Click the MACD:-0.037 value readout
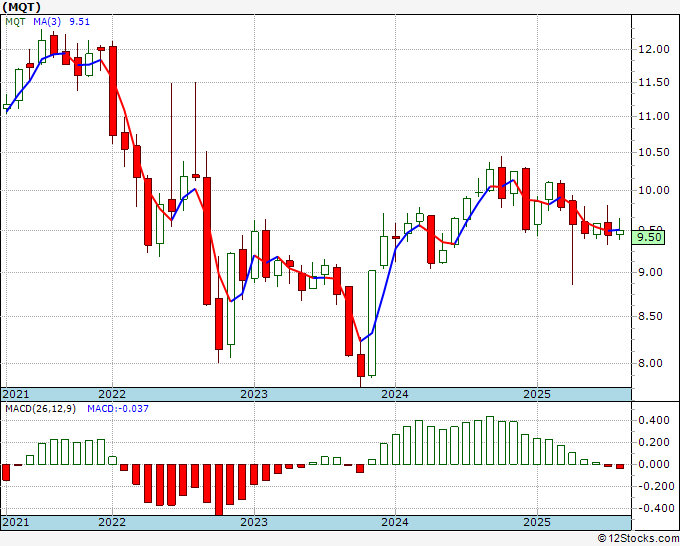Viewport: 680px width, 546px height. click(x=118, y=409)
